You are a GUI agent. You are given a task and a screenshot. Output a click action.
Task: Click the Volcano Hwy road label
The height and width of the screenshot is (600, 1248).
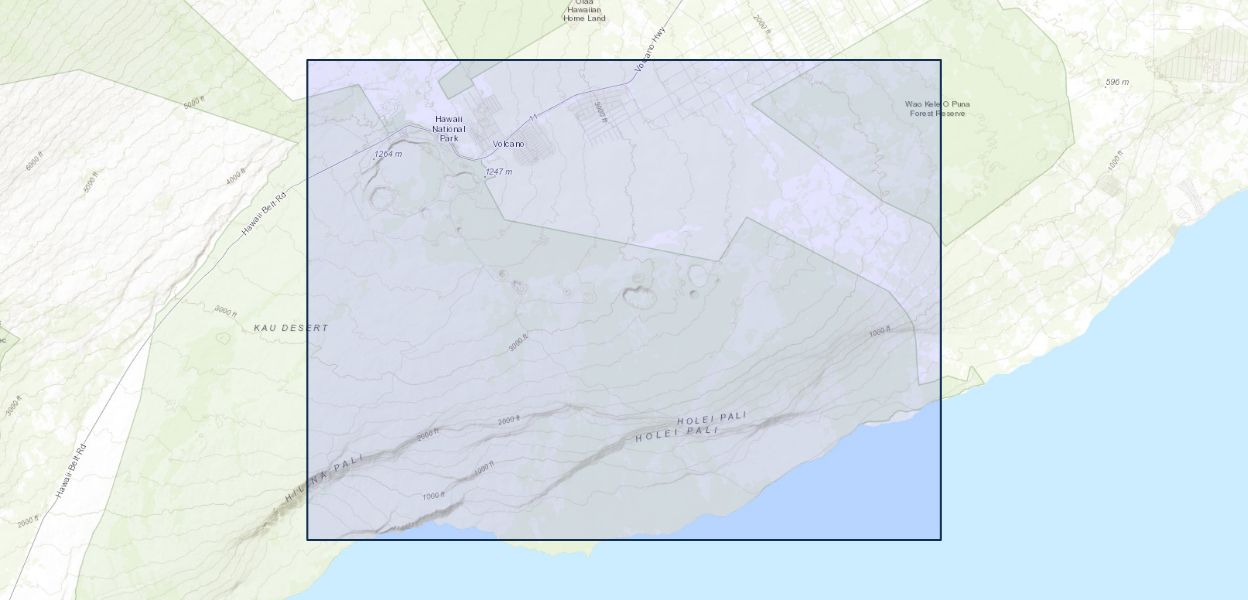[x=650, y=48]
